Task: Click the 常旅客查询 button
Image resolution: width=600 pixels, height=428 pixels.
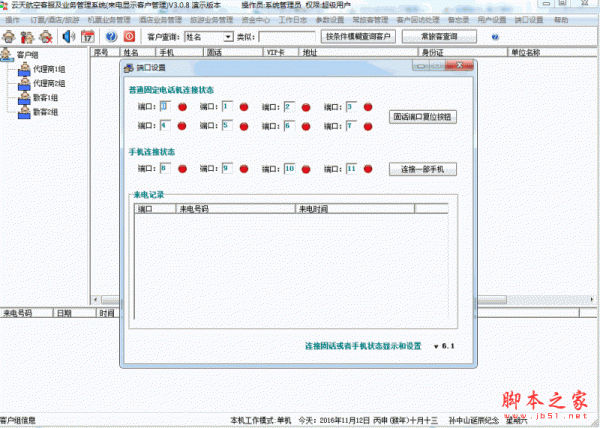Action: [x=439, y=37]
